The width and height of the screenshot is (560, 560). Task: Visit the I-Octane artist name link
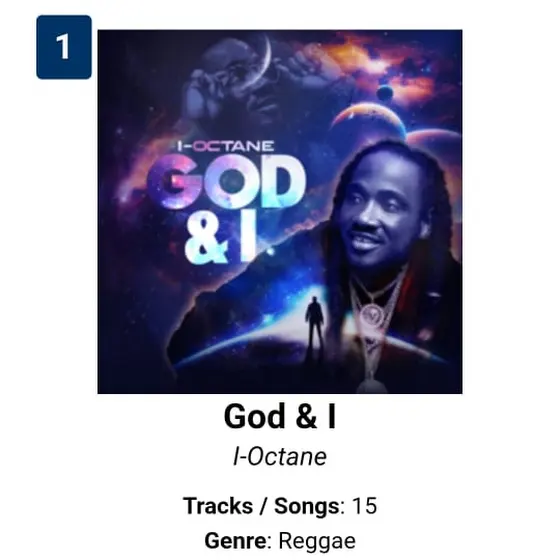coord(280,456)
